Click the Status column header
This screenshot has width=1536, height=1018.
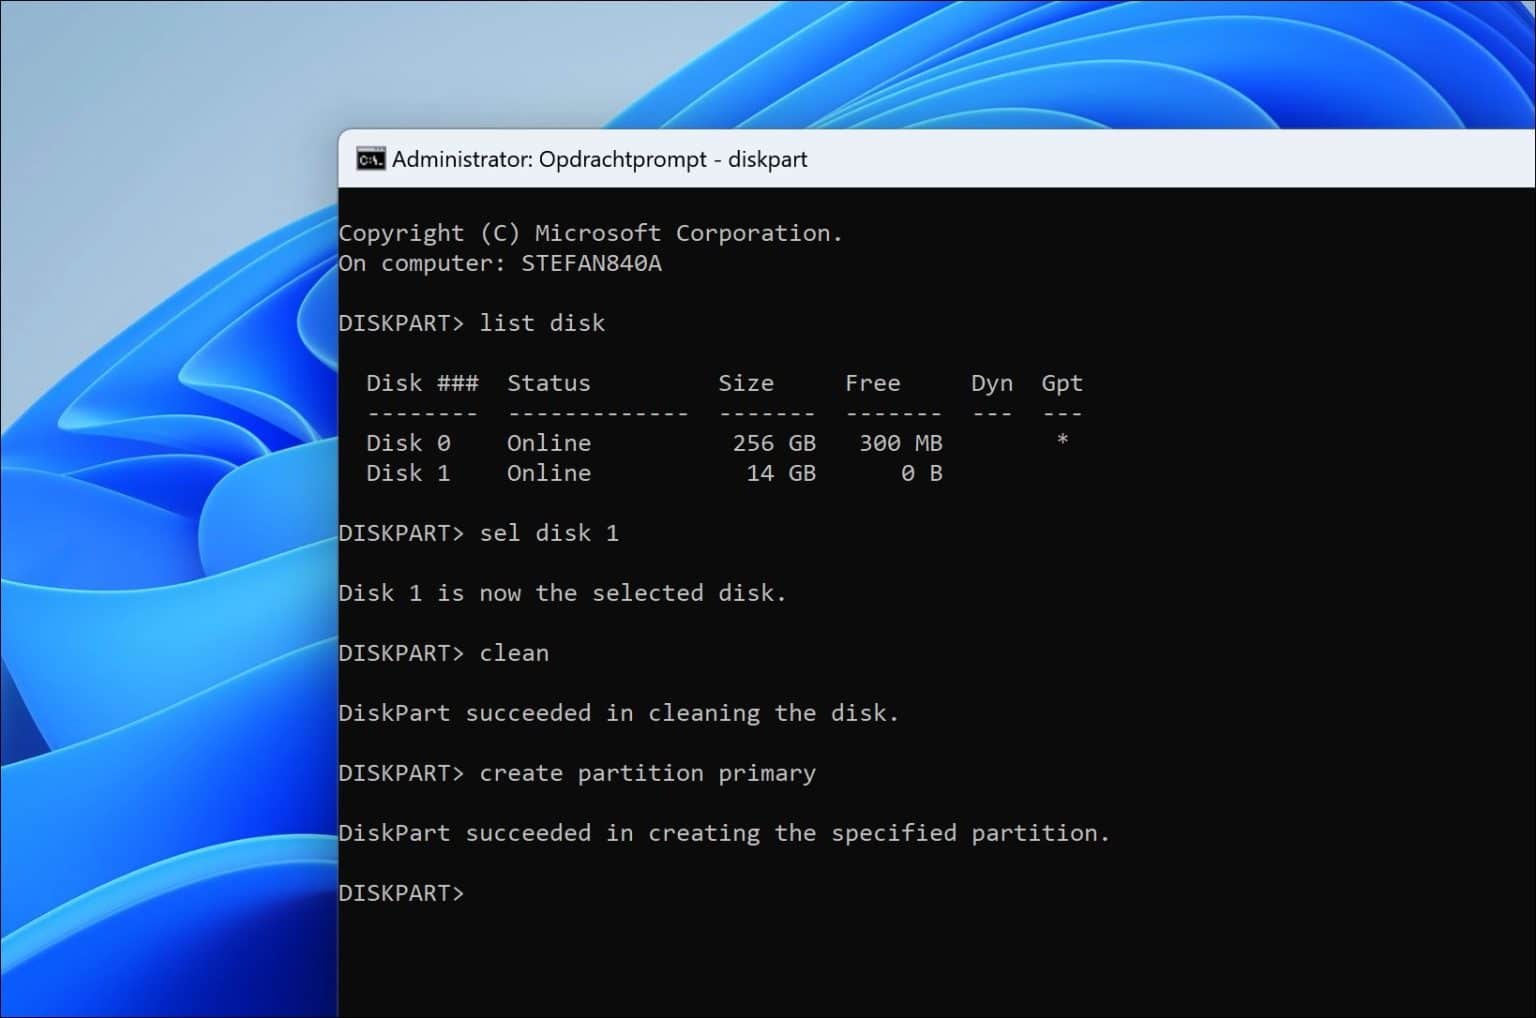548,383
